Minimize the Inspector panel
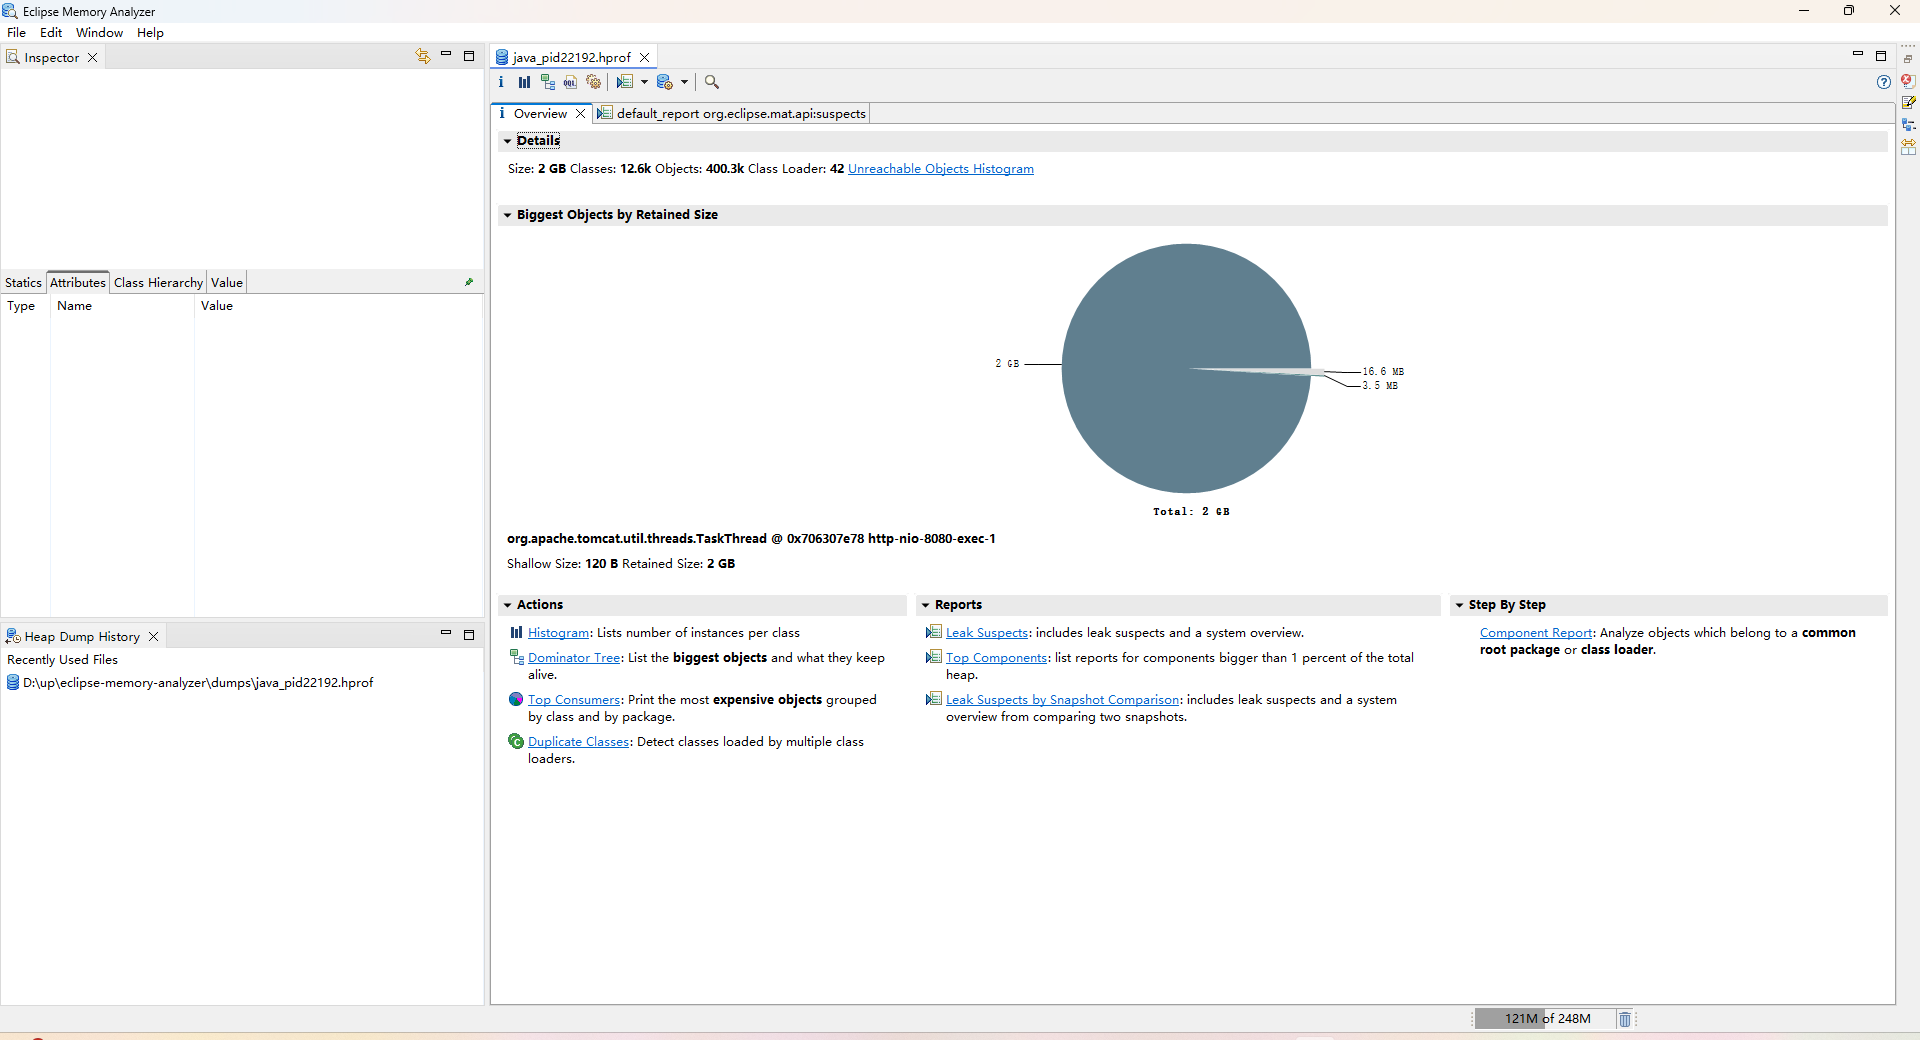Screen dimensions: 1920x1040 pos(446,55)
